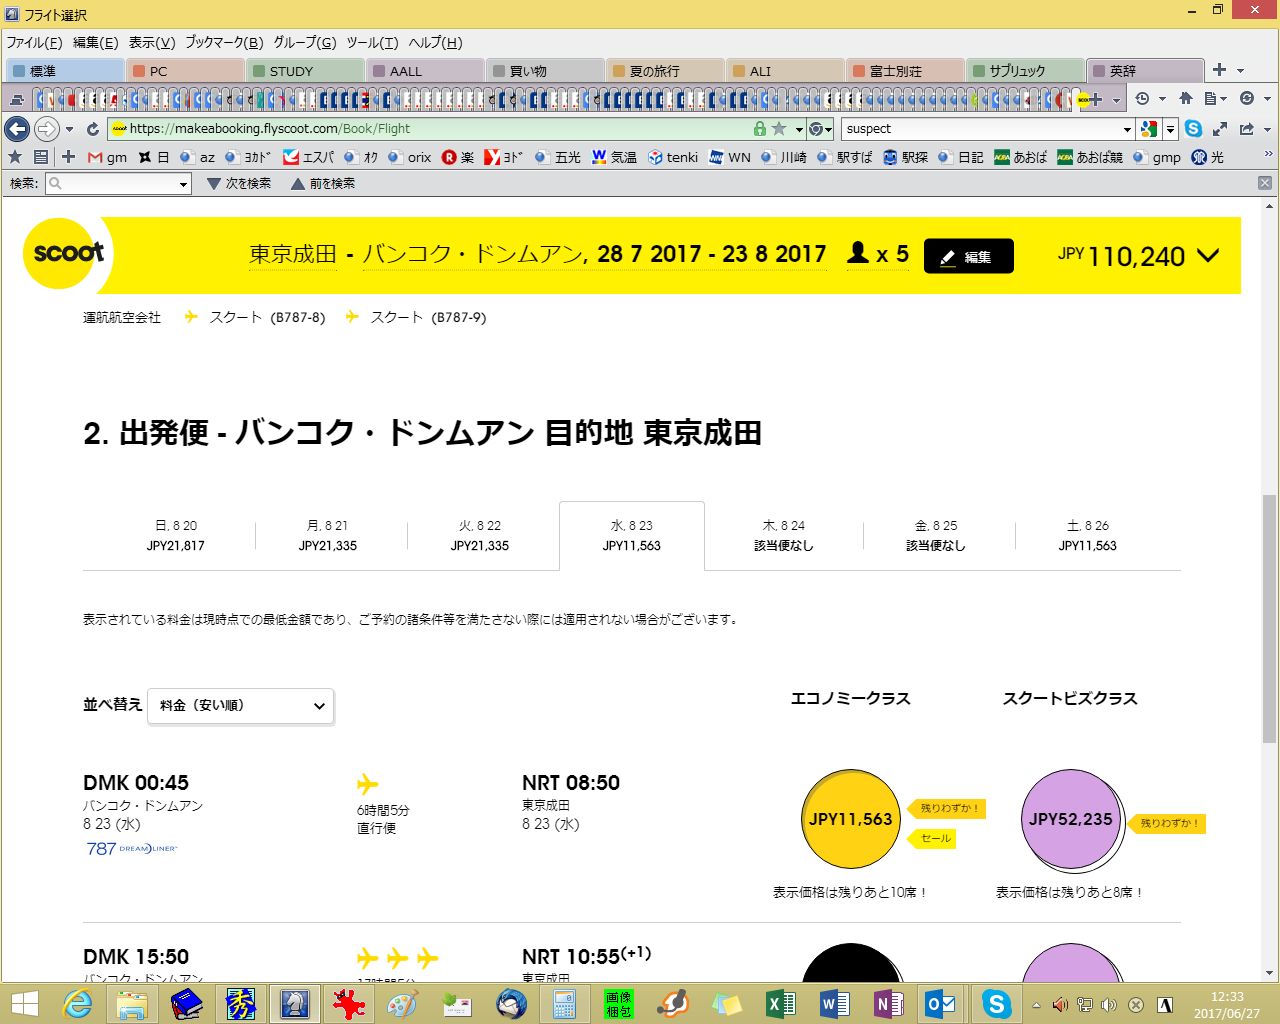Image resolution: width=1280 pixels, height=1024 pixels.
Task: Select the 土, 8 26 JPY11,563 date
Action: pos(1088,536)
